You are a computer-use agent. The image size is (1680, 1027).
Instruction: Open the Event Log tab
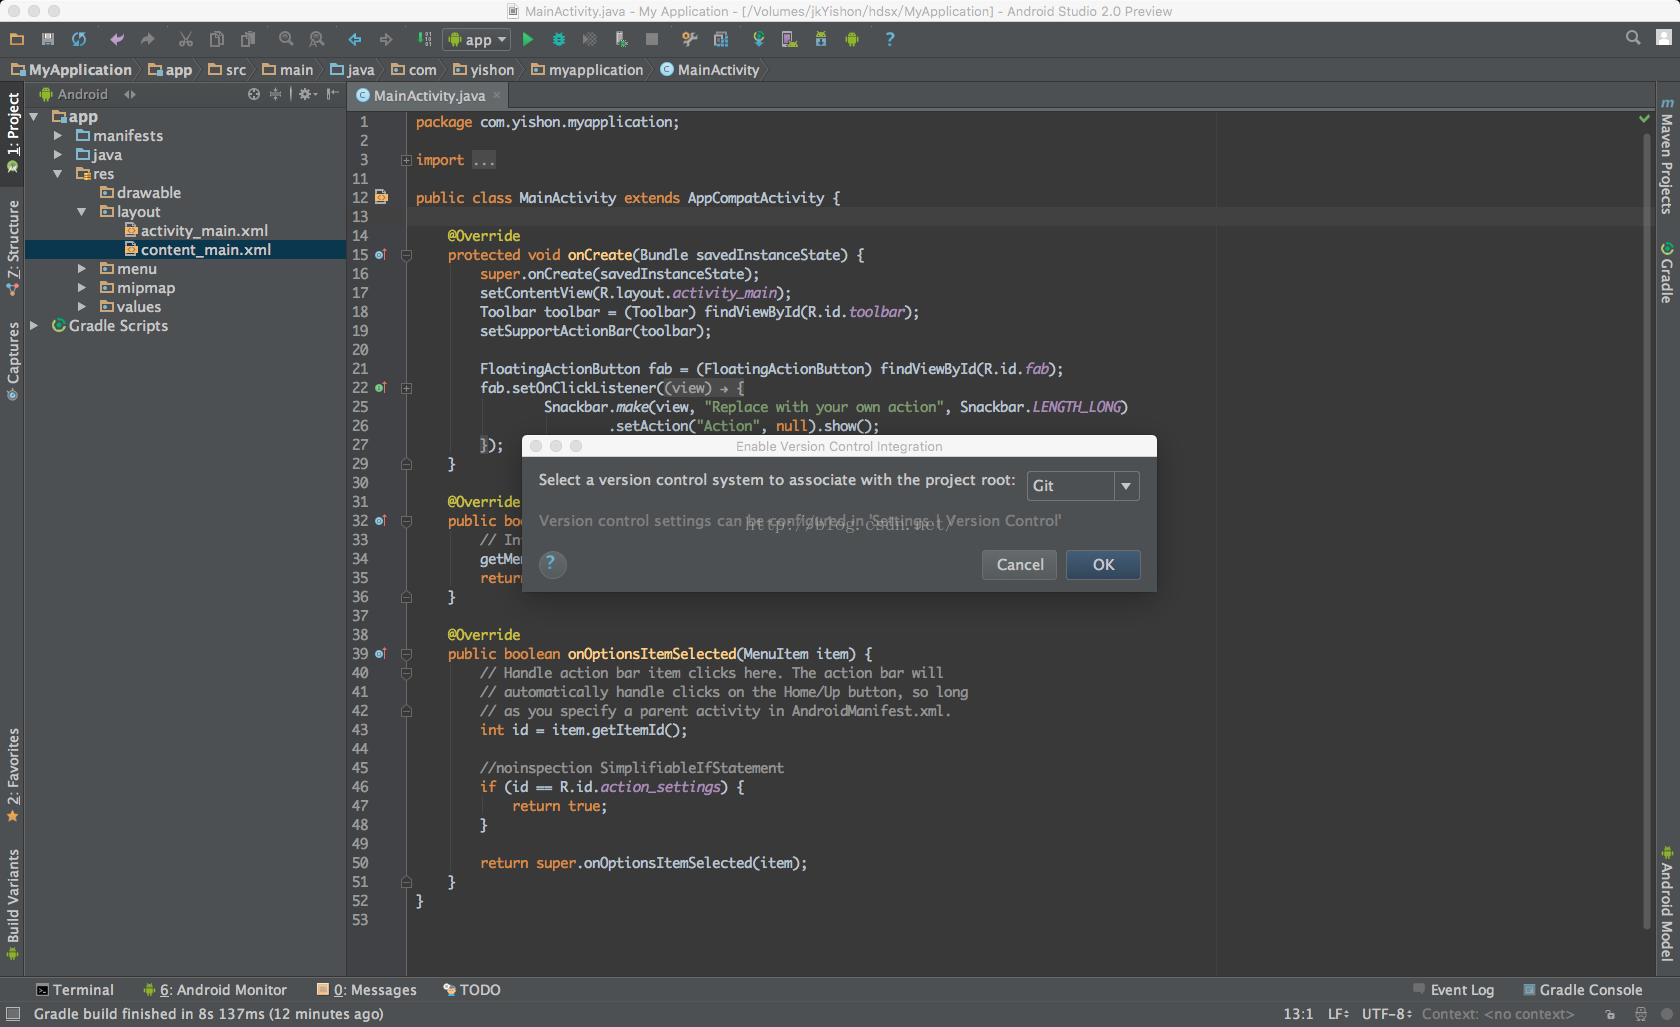[1454, 990]
